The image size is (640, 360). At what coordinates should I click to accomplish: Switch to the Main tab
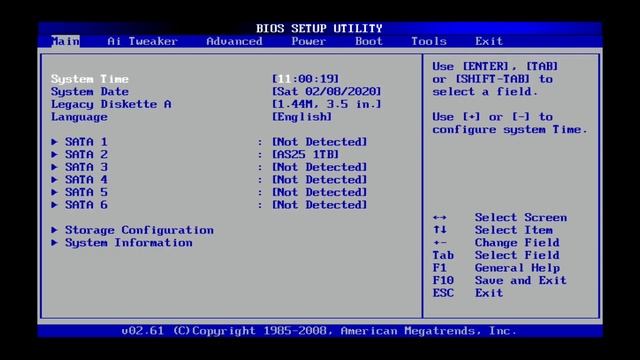pos(65,41)
